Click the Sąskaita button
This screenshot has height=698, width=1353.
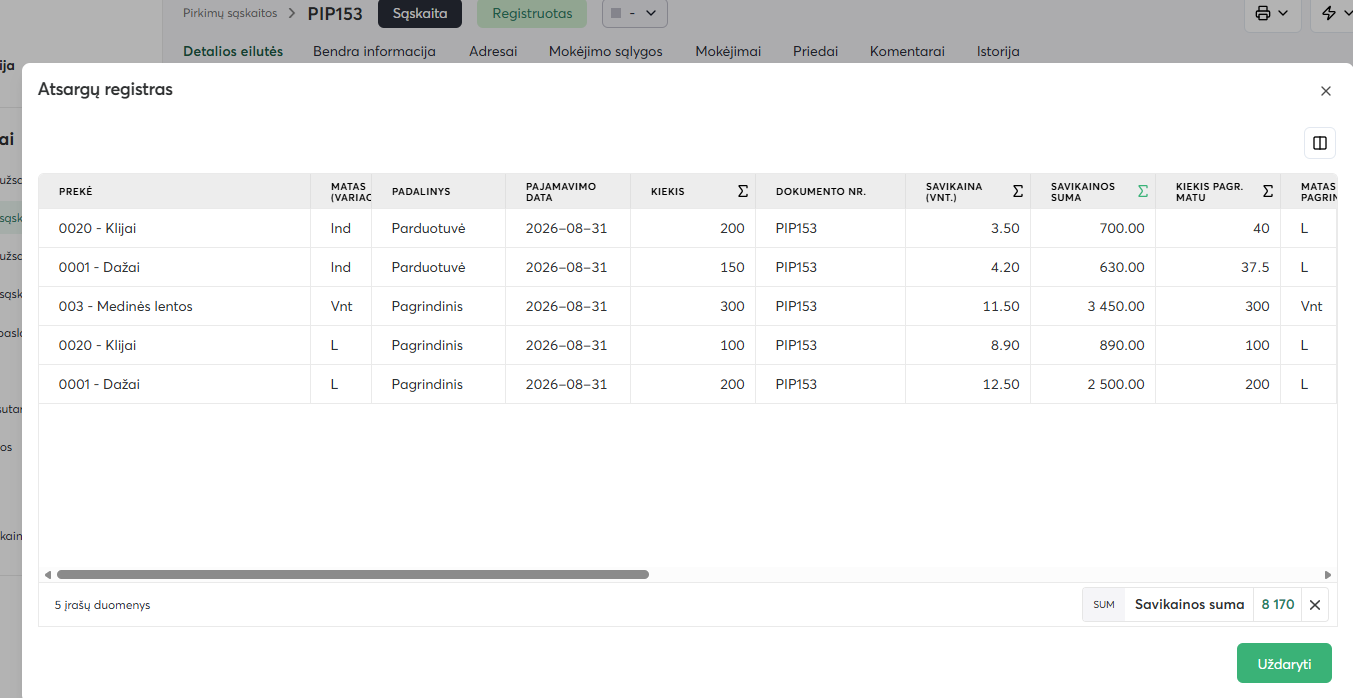click(420, 13)
